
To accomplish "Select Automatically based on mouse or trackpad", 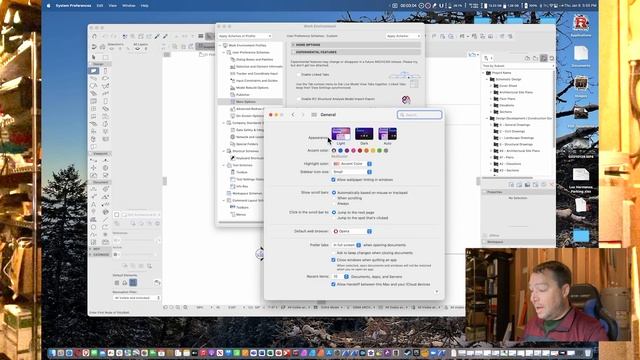I will point(334,193).
